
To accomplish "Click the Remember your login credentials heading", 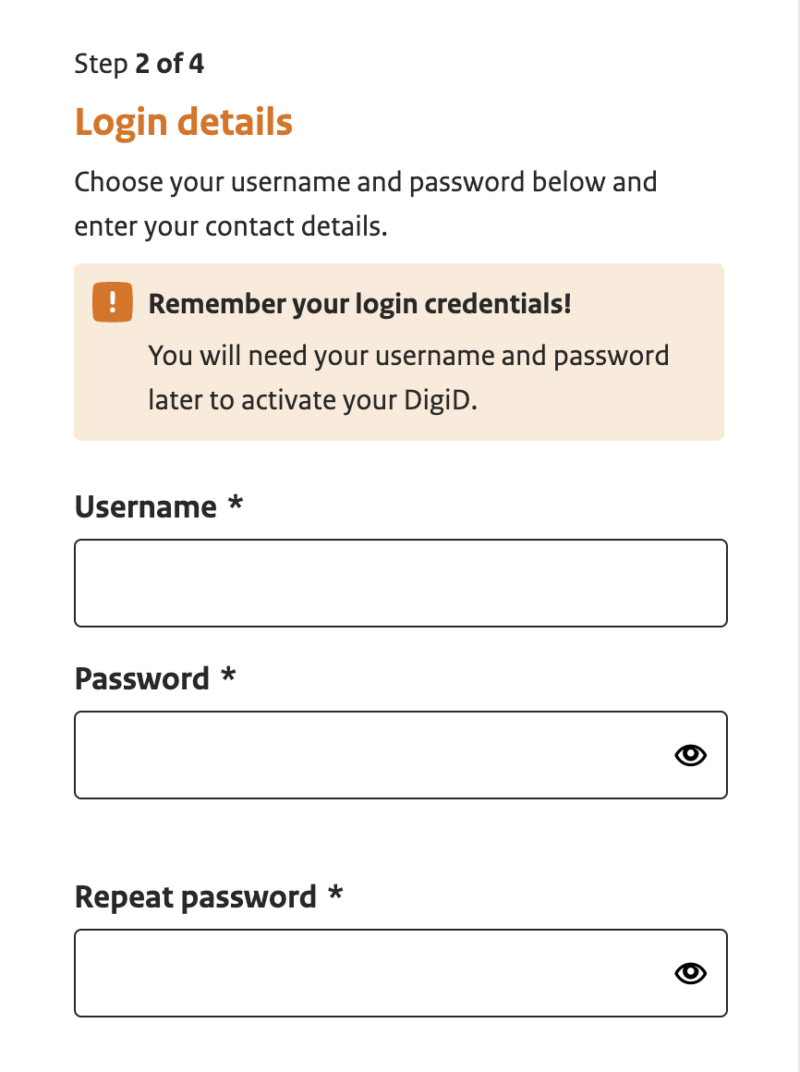I will [x=360, y=304].
